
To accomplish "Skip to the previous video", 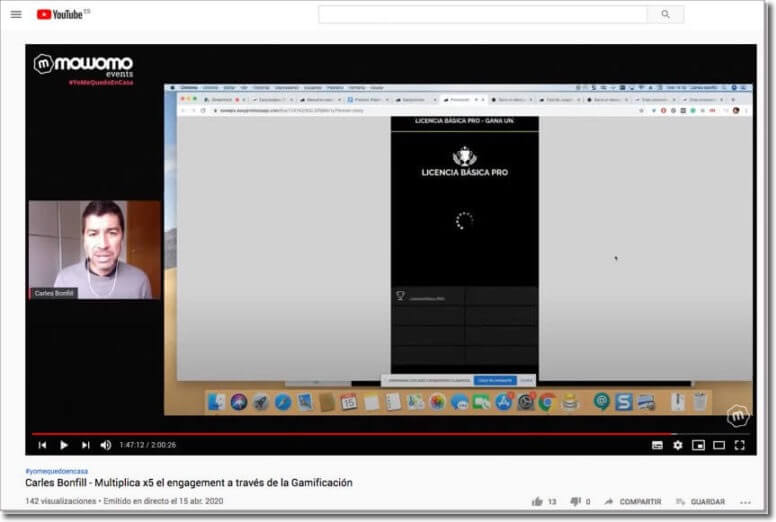I will pyautogui.click(x=43, y=445).
